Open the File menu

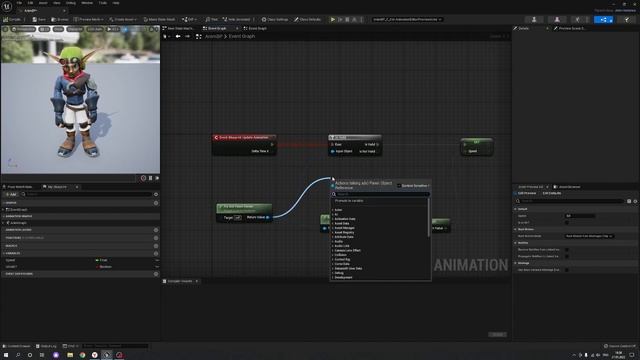[x=19, y=3]
